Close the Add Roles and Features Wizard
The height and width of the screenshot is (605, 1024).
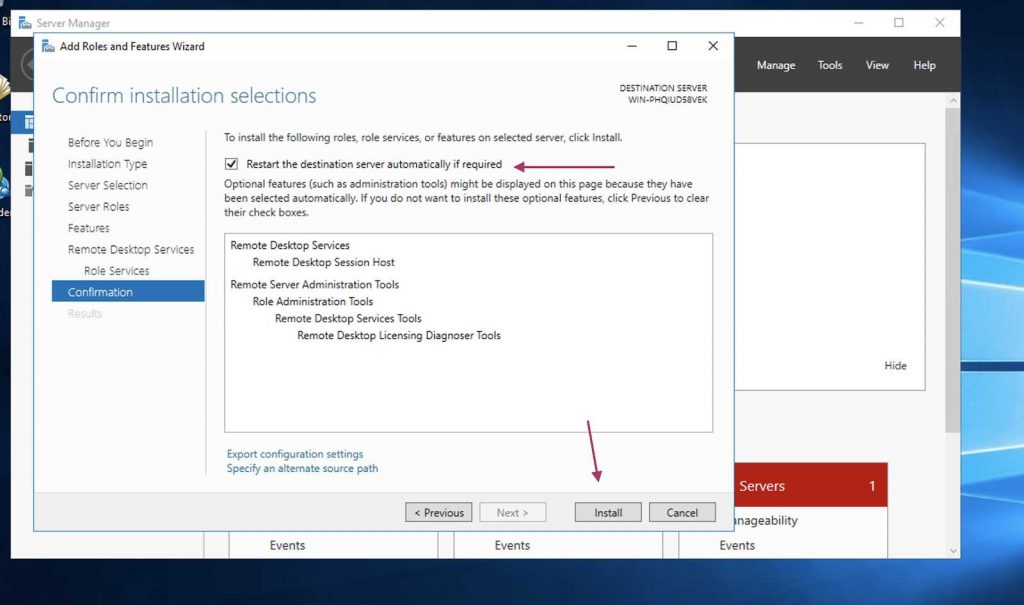coord(712,46)
